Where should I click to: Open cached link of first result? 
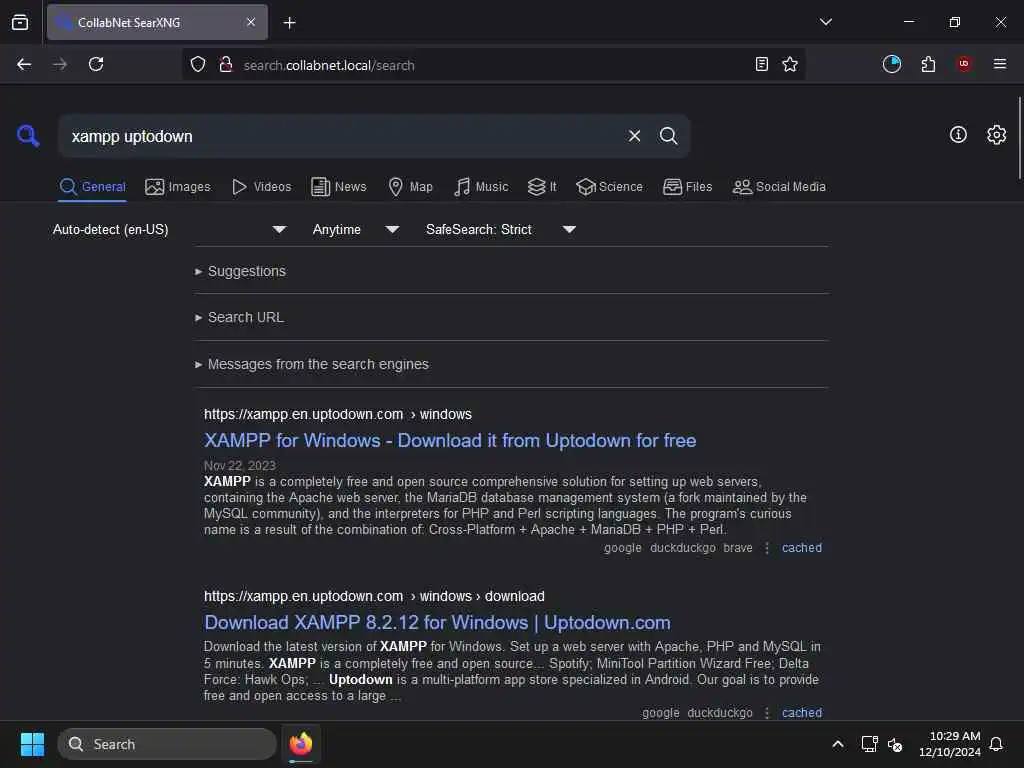click(x=802, y=548)
